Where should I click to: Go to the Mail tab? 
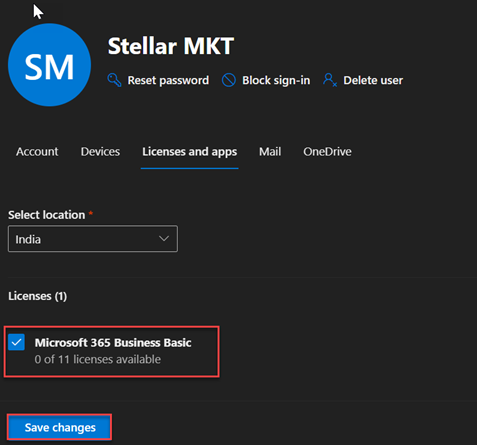pyautogui.click(x=270, y=152)
